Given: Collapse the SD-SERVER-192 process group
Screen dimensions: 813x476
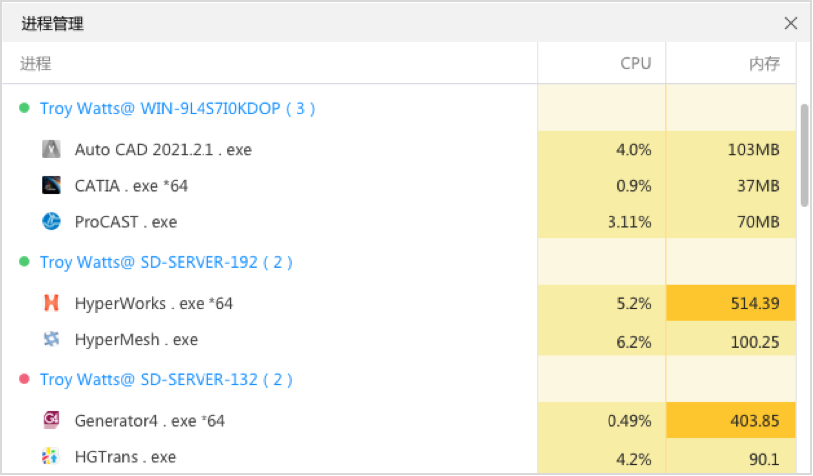Looking at the screenshot, I should 166,263.
